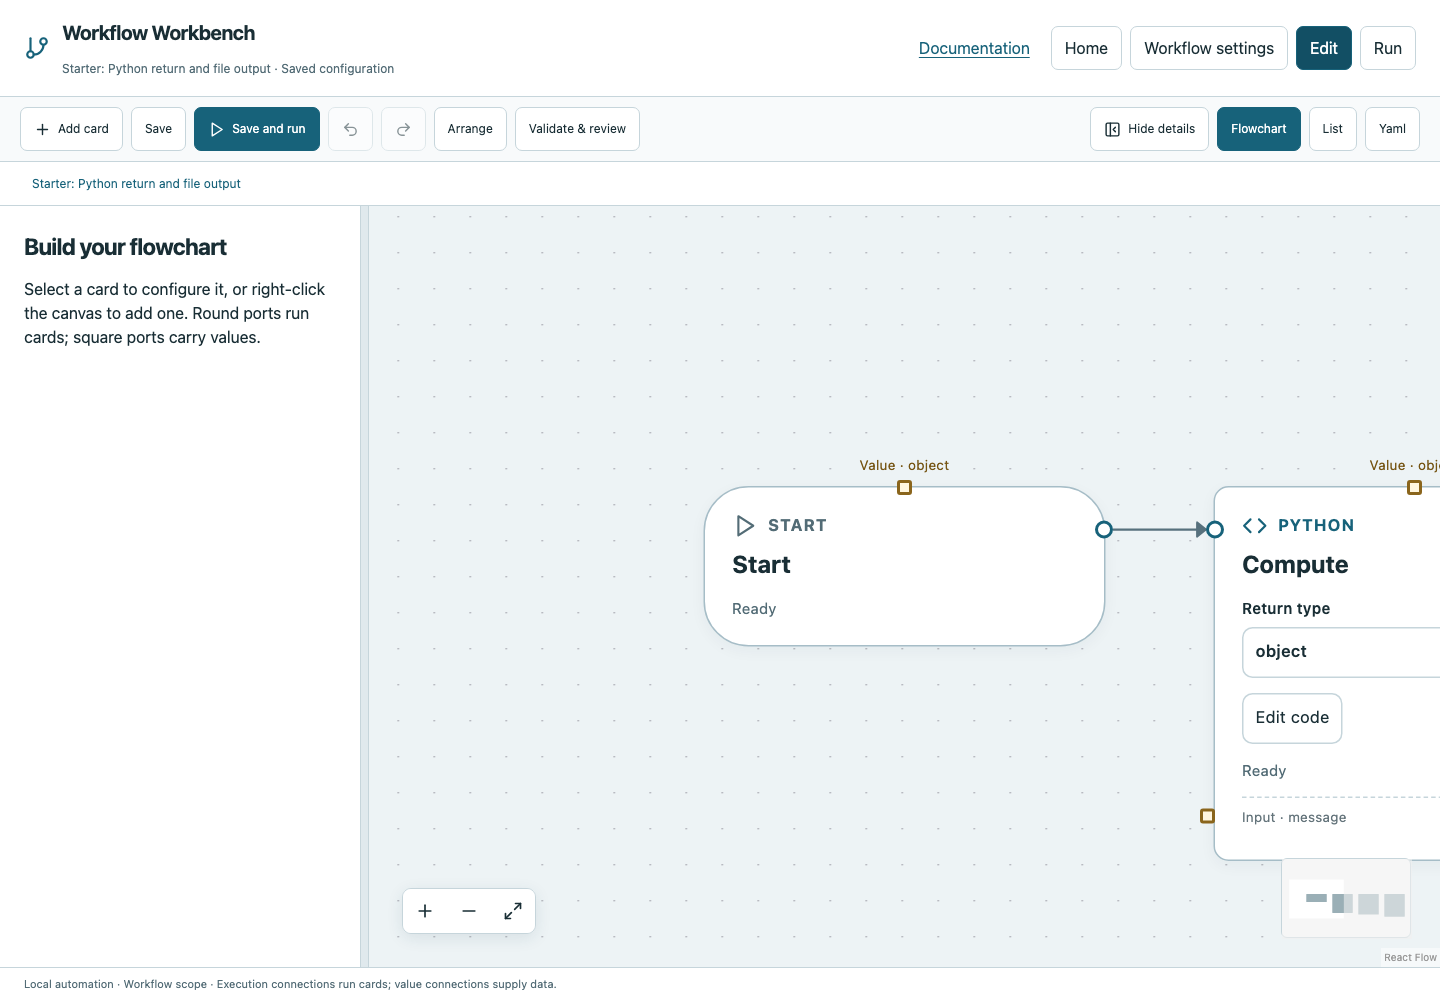Select the Compute card title
The width and height of the screenshot is (1440, 1000).
point(1295,565)
